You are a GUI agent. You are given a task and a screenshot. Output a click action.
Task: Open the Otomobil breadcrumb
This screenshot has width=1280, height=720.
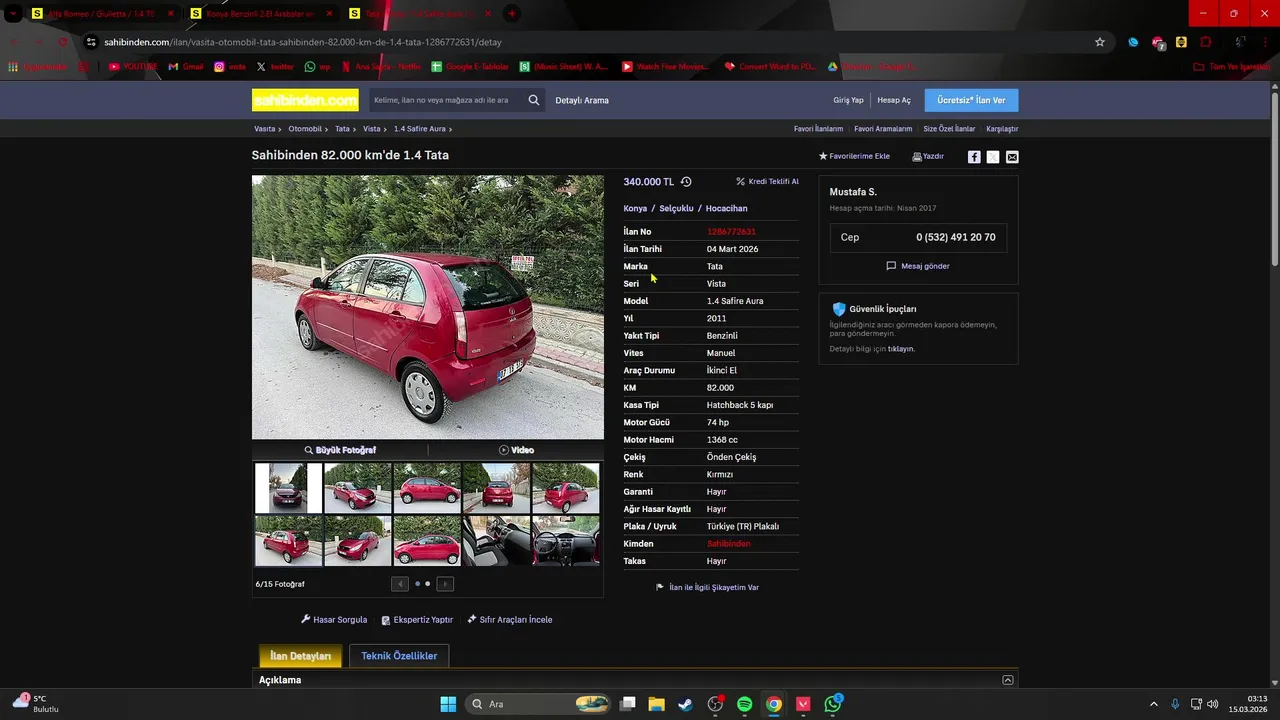coord(305,129)
